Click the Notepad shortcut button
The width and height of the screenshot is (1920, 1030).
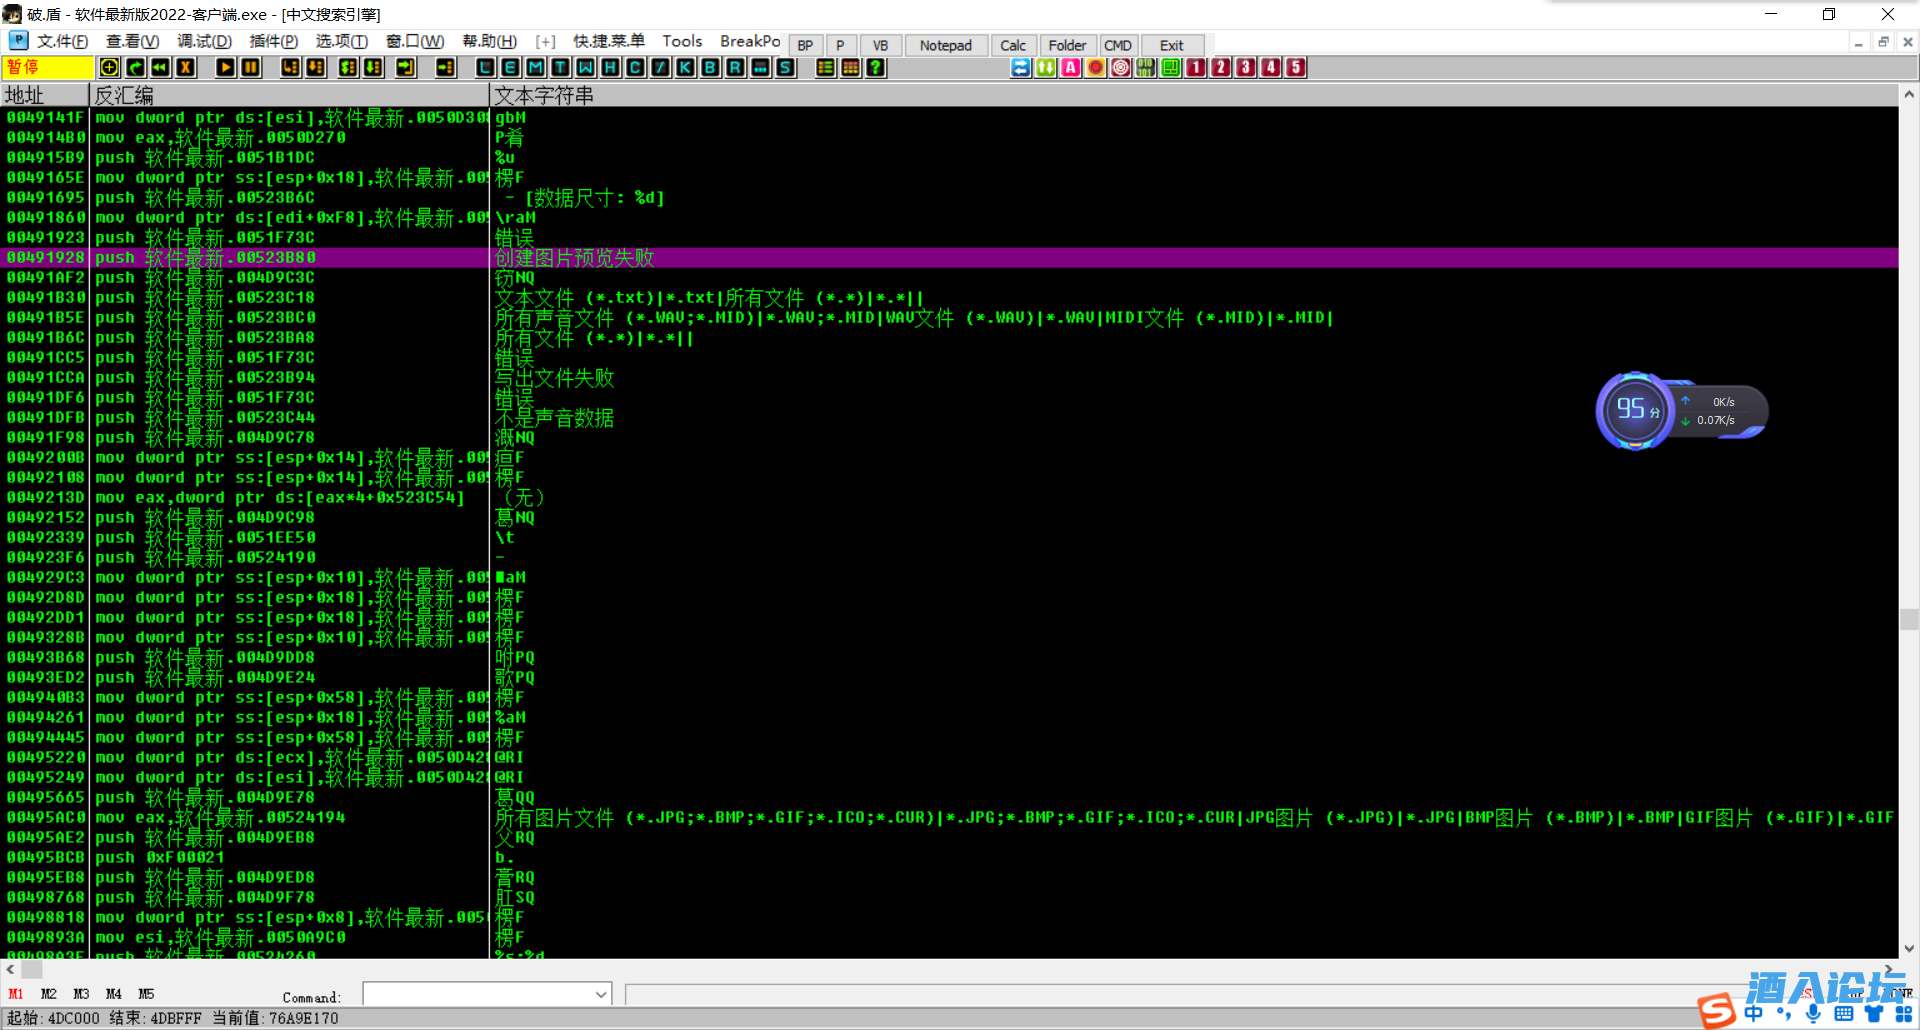945,45
